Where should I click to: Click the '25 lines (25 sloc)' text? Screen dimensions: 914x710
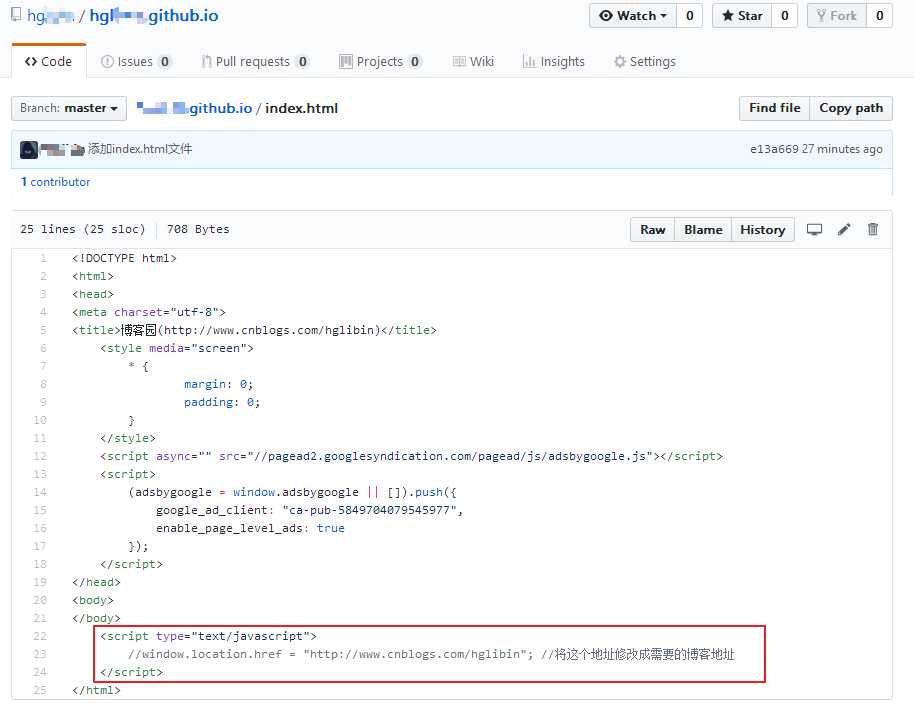tap(83, 230)
